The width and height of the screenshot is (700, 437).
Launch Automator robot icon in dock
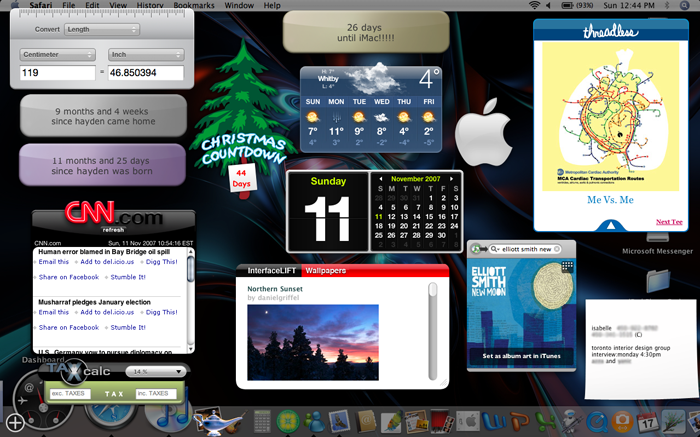[x=571, y=421]
